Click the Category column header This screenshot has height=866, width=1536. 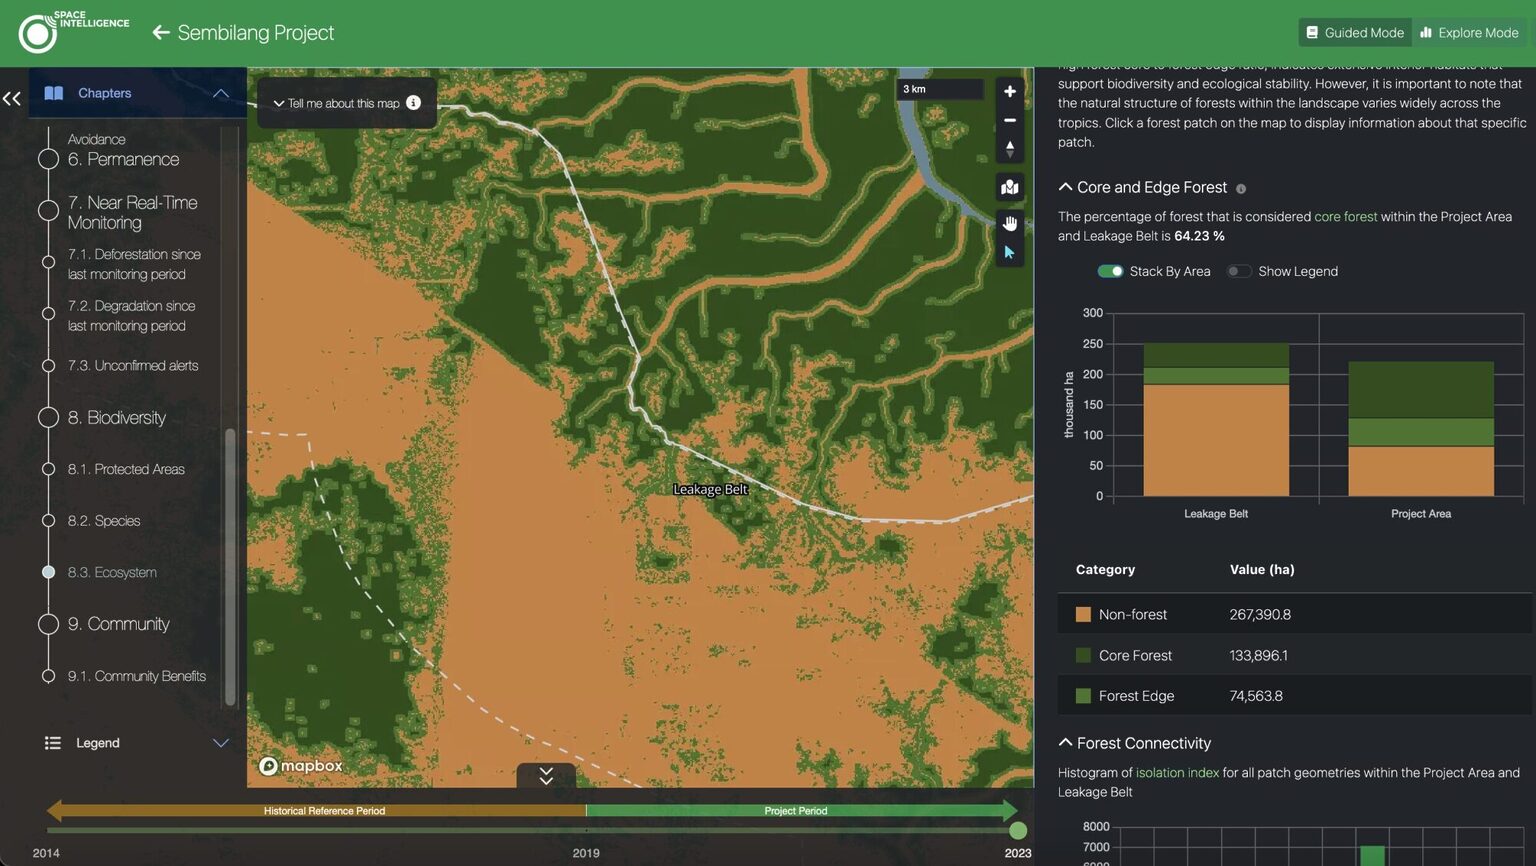[1105, 569]
